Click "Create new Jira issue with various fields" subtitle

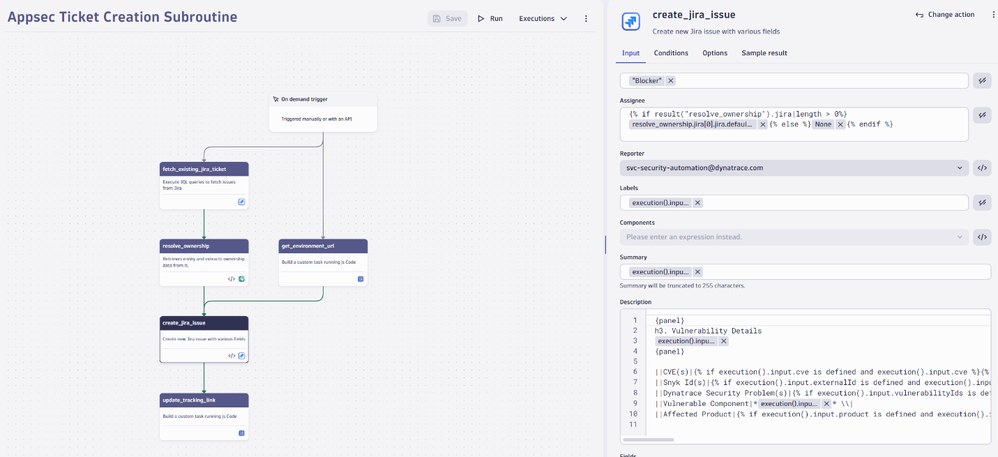click(x=716, y=31)
